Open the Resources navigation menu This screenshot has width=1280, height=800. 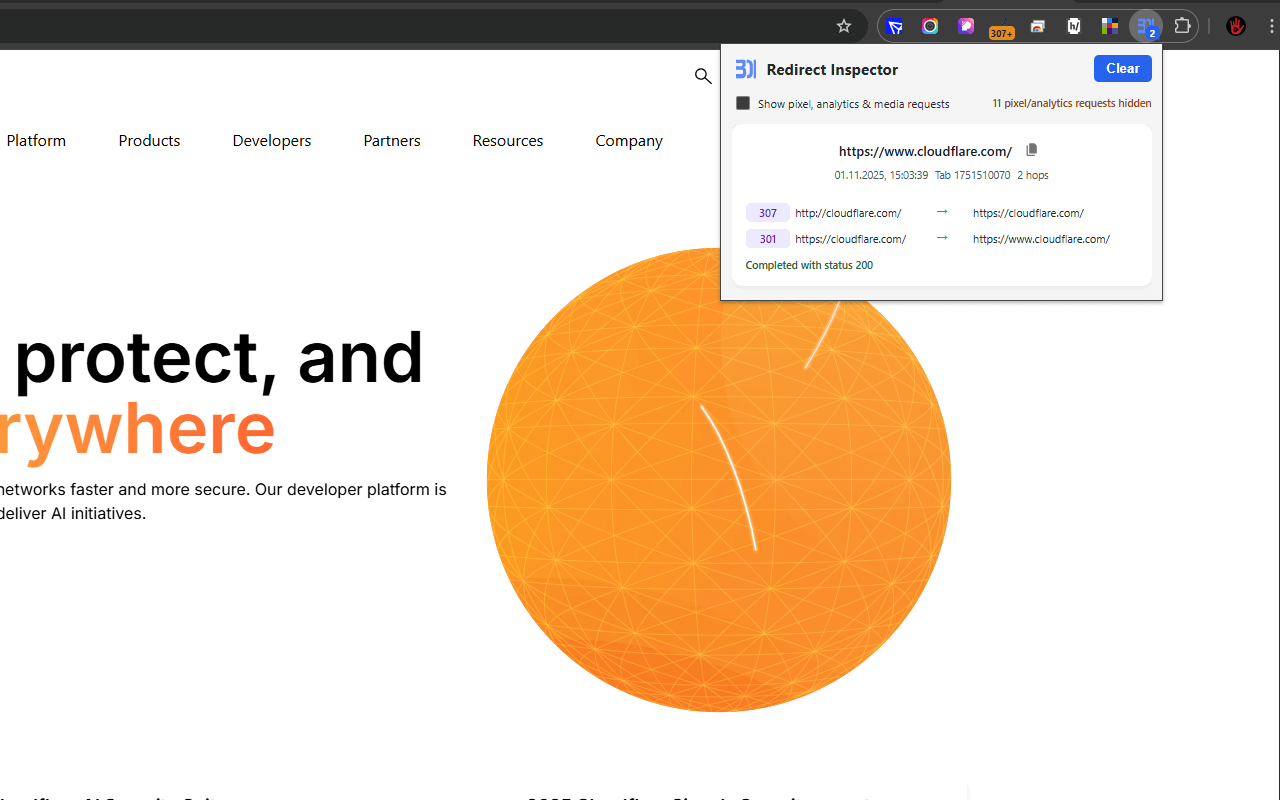tap(508, 141)
